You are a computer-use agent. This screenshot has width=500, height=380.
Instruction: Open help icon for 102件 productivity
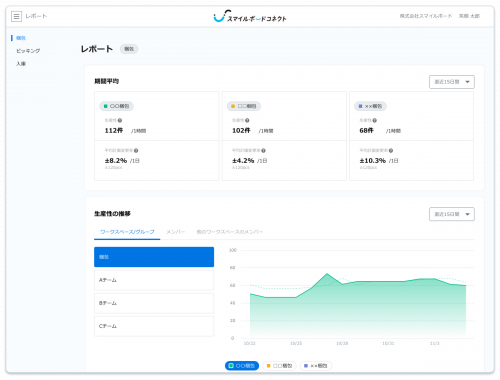(247, 120)
